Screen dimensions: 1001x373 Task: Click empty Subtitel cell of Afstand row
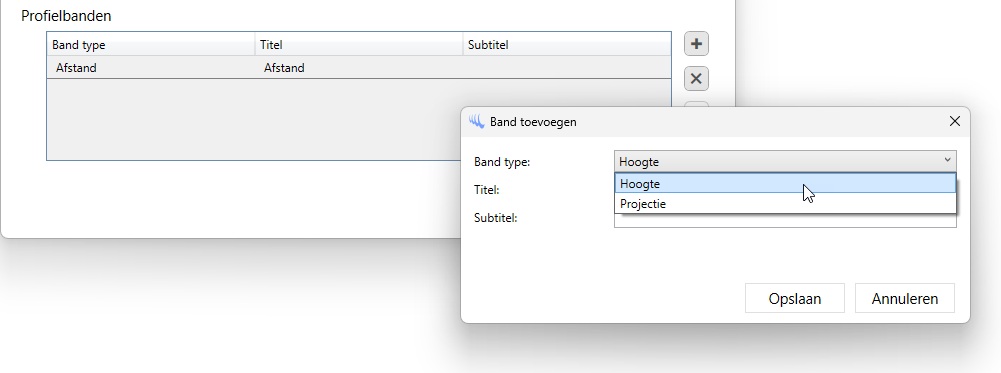click(567, 68)
